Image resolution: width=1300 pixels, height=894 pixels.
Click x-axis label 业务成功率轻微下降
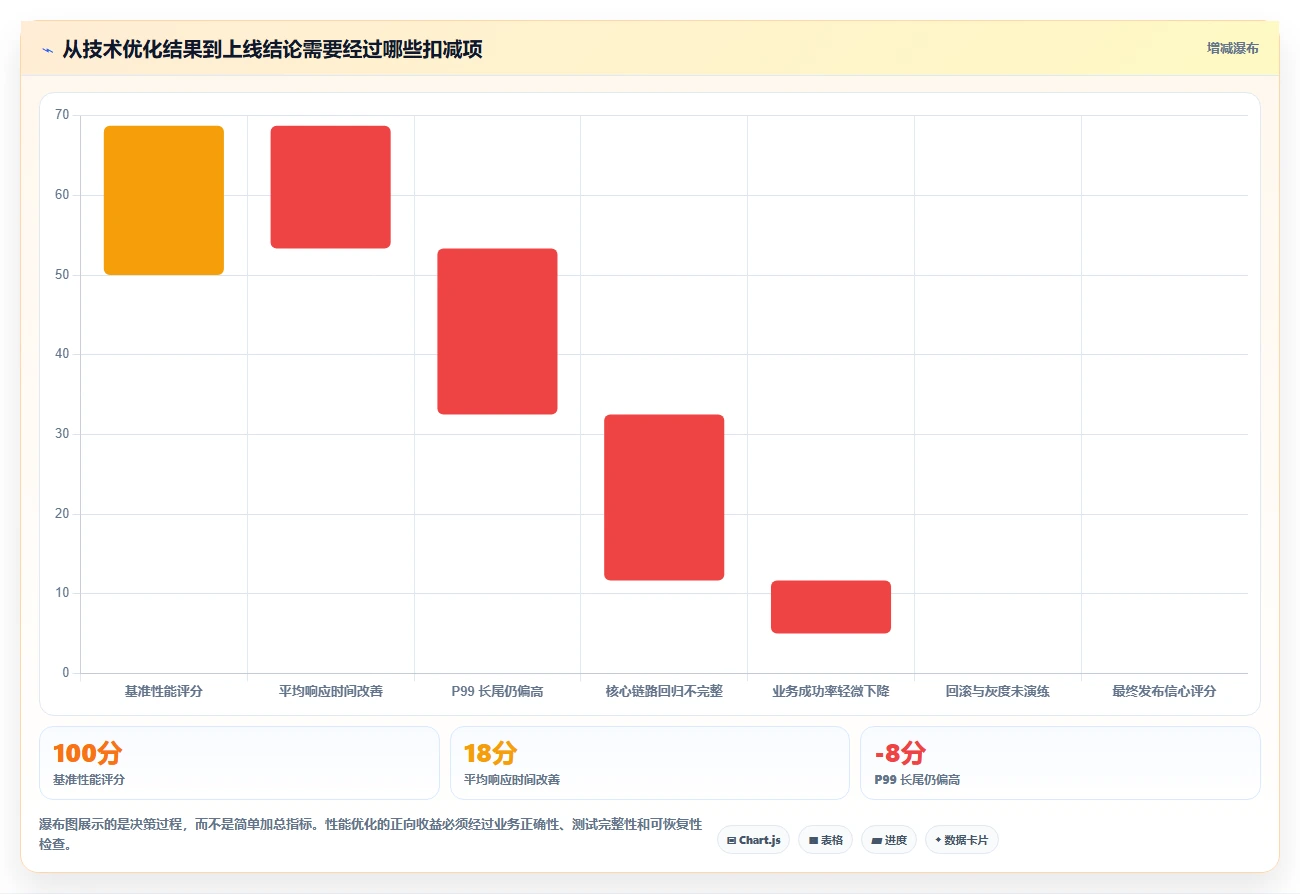[x=831, y=691]
